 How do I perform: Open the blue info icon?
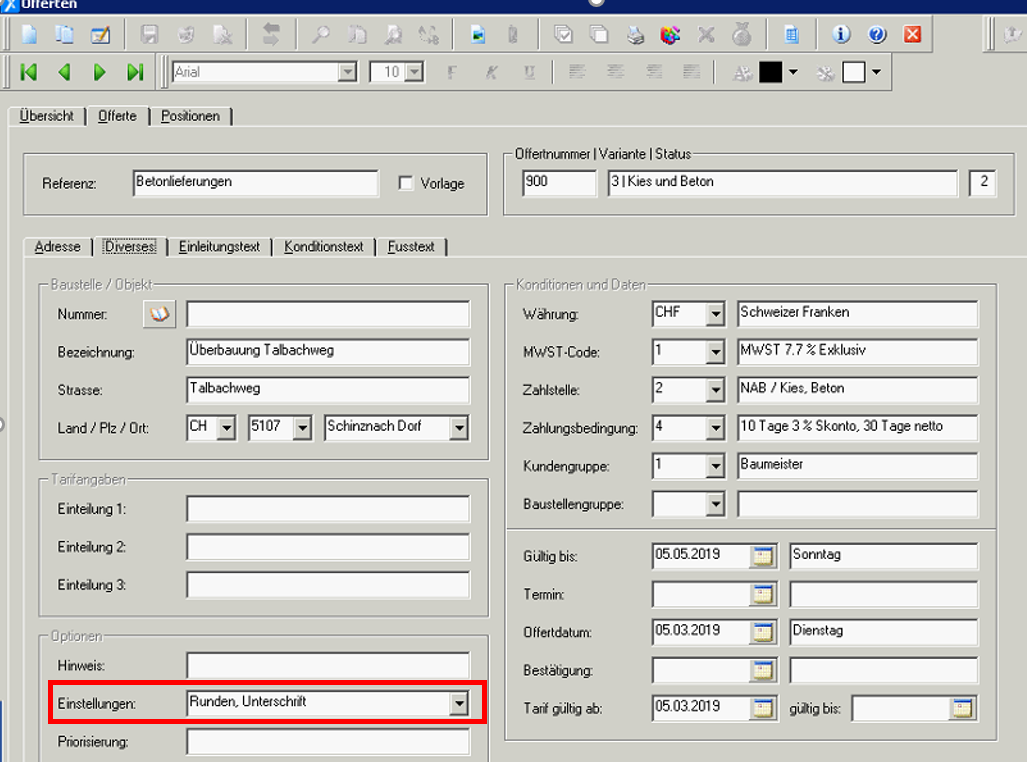coord(841,35)
